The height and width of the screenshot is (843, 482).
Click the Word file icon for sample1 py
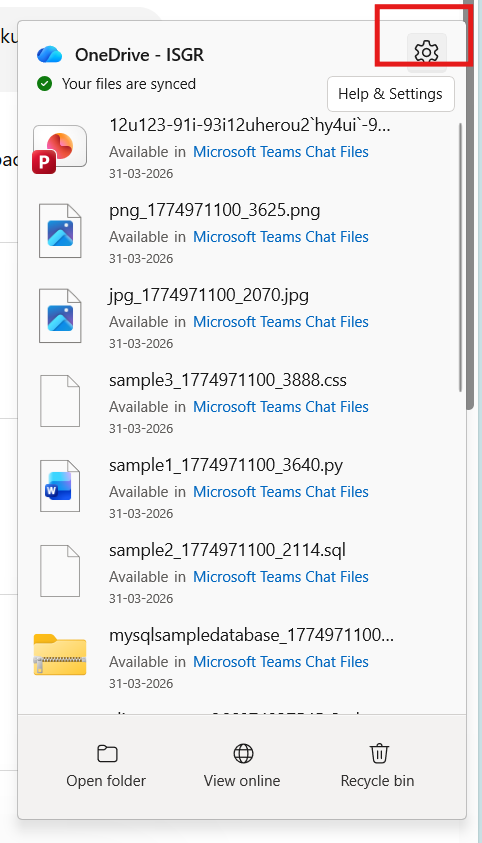pos(60,485)
